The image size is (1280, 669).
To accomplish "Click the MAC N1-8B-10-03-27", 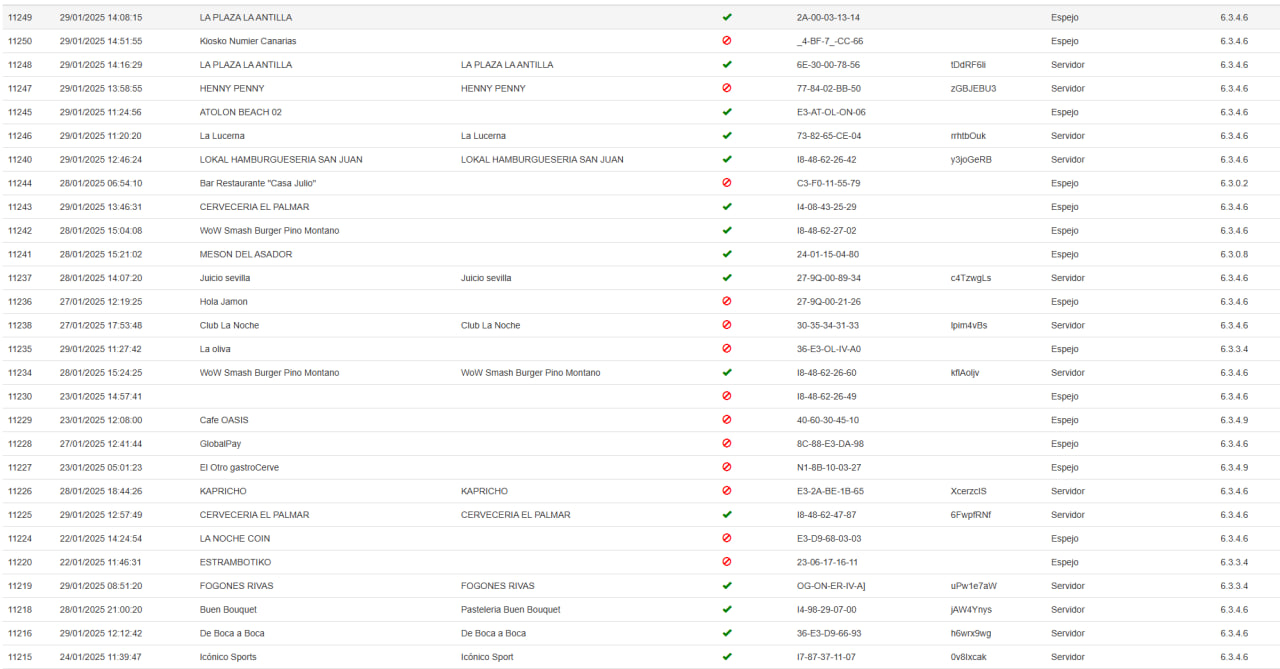I will pyautogui.click(x=829, y=467).
